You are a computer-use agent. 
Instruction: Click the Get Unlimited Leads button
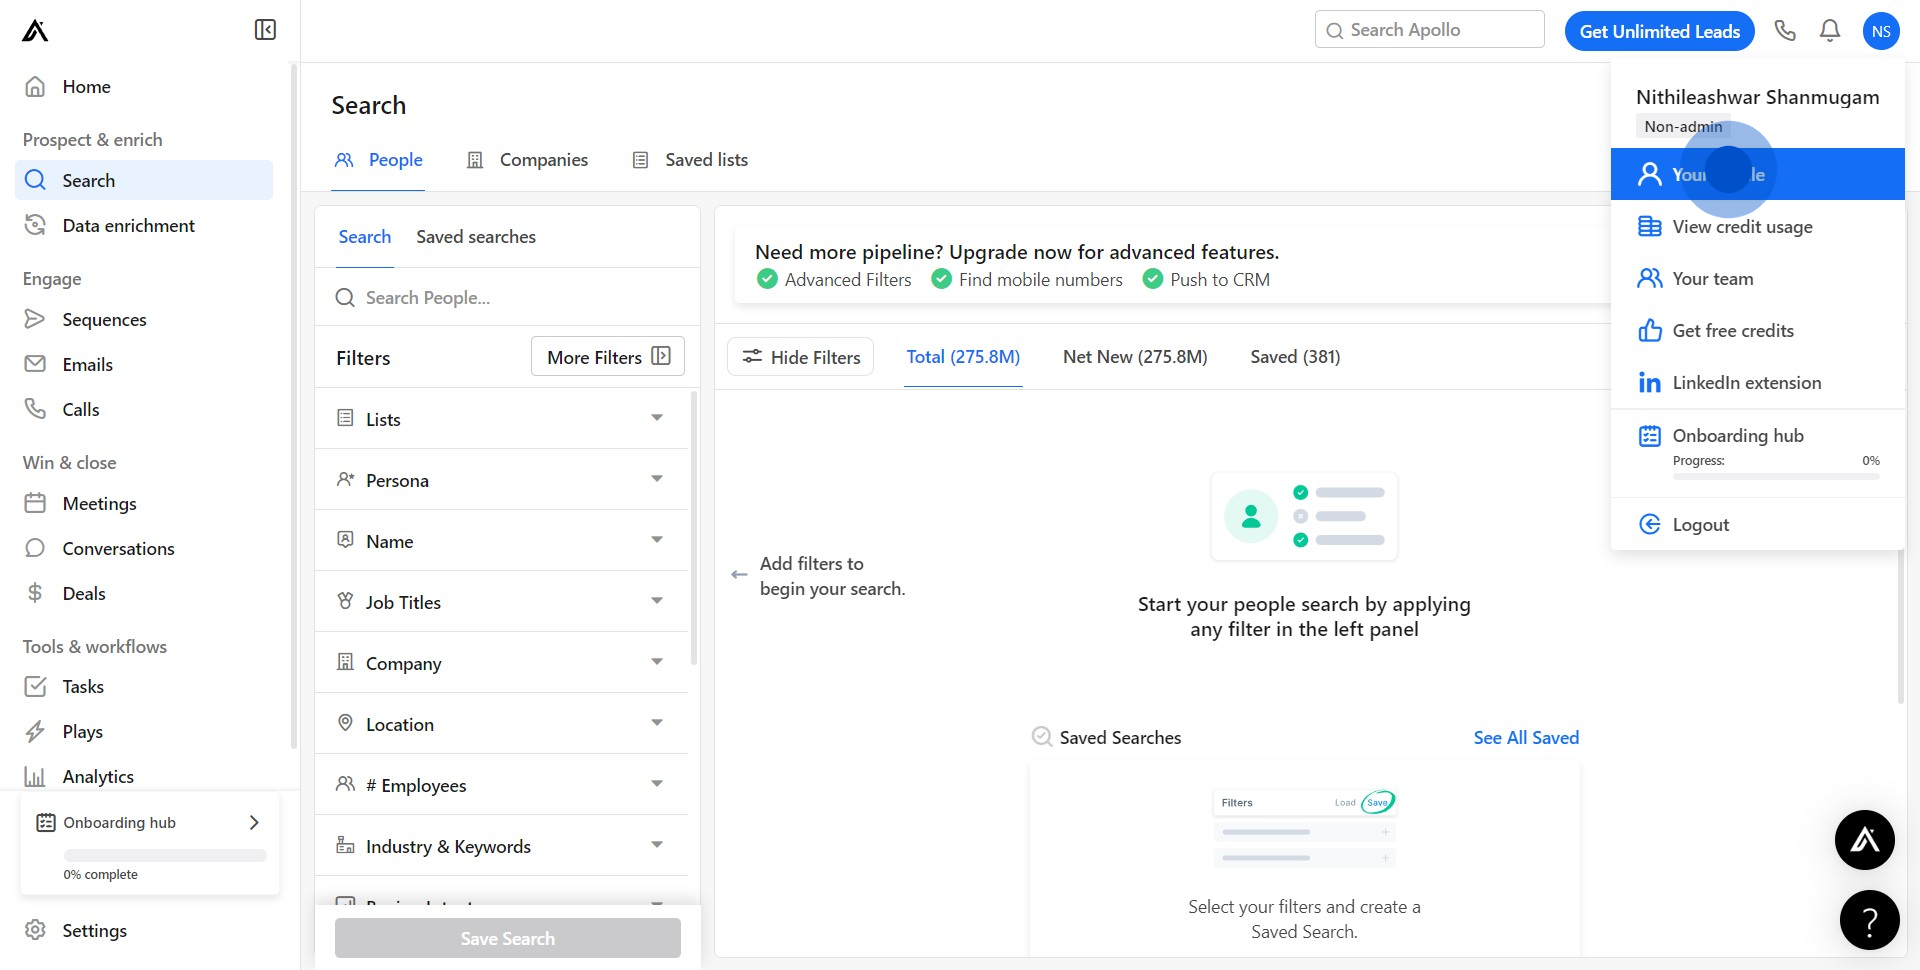1659,31
